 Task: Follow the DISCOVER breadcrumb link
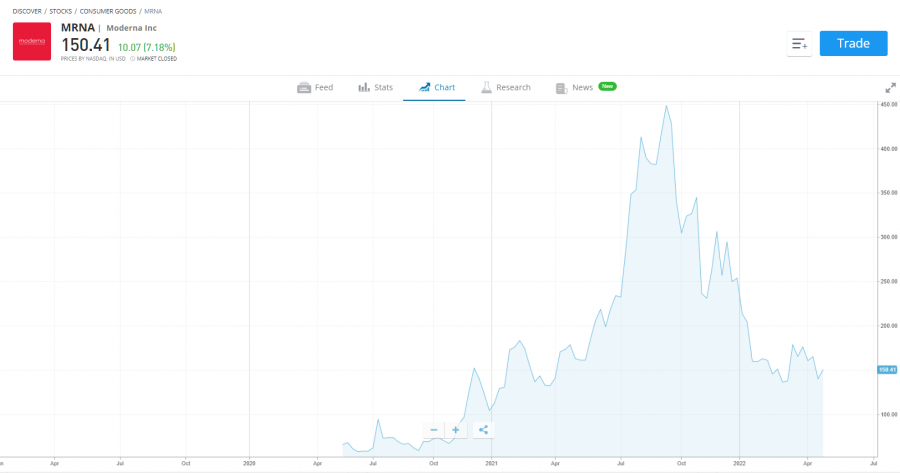pos(27,11)
